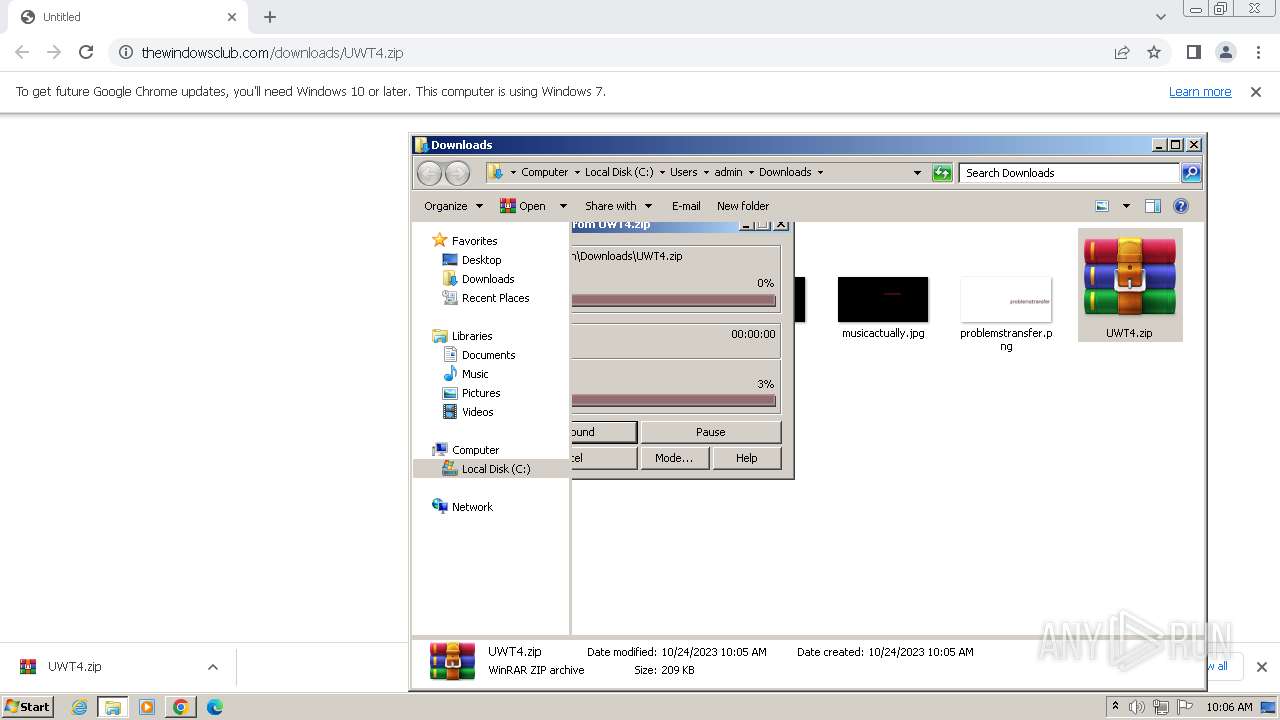Image resolution: width=1280 pixels, height=720 pixels.
Task: Select Local Disk (C:) in the navigation pane
Action: point(495,469)
